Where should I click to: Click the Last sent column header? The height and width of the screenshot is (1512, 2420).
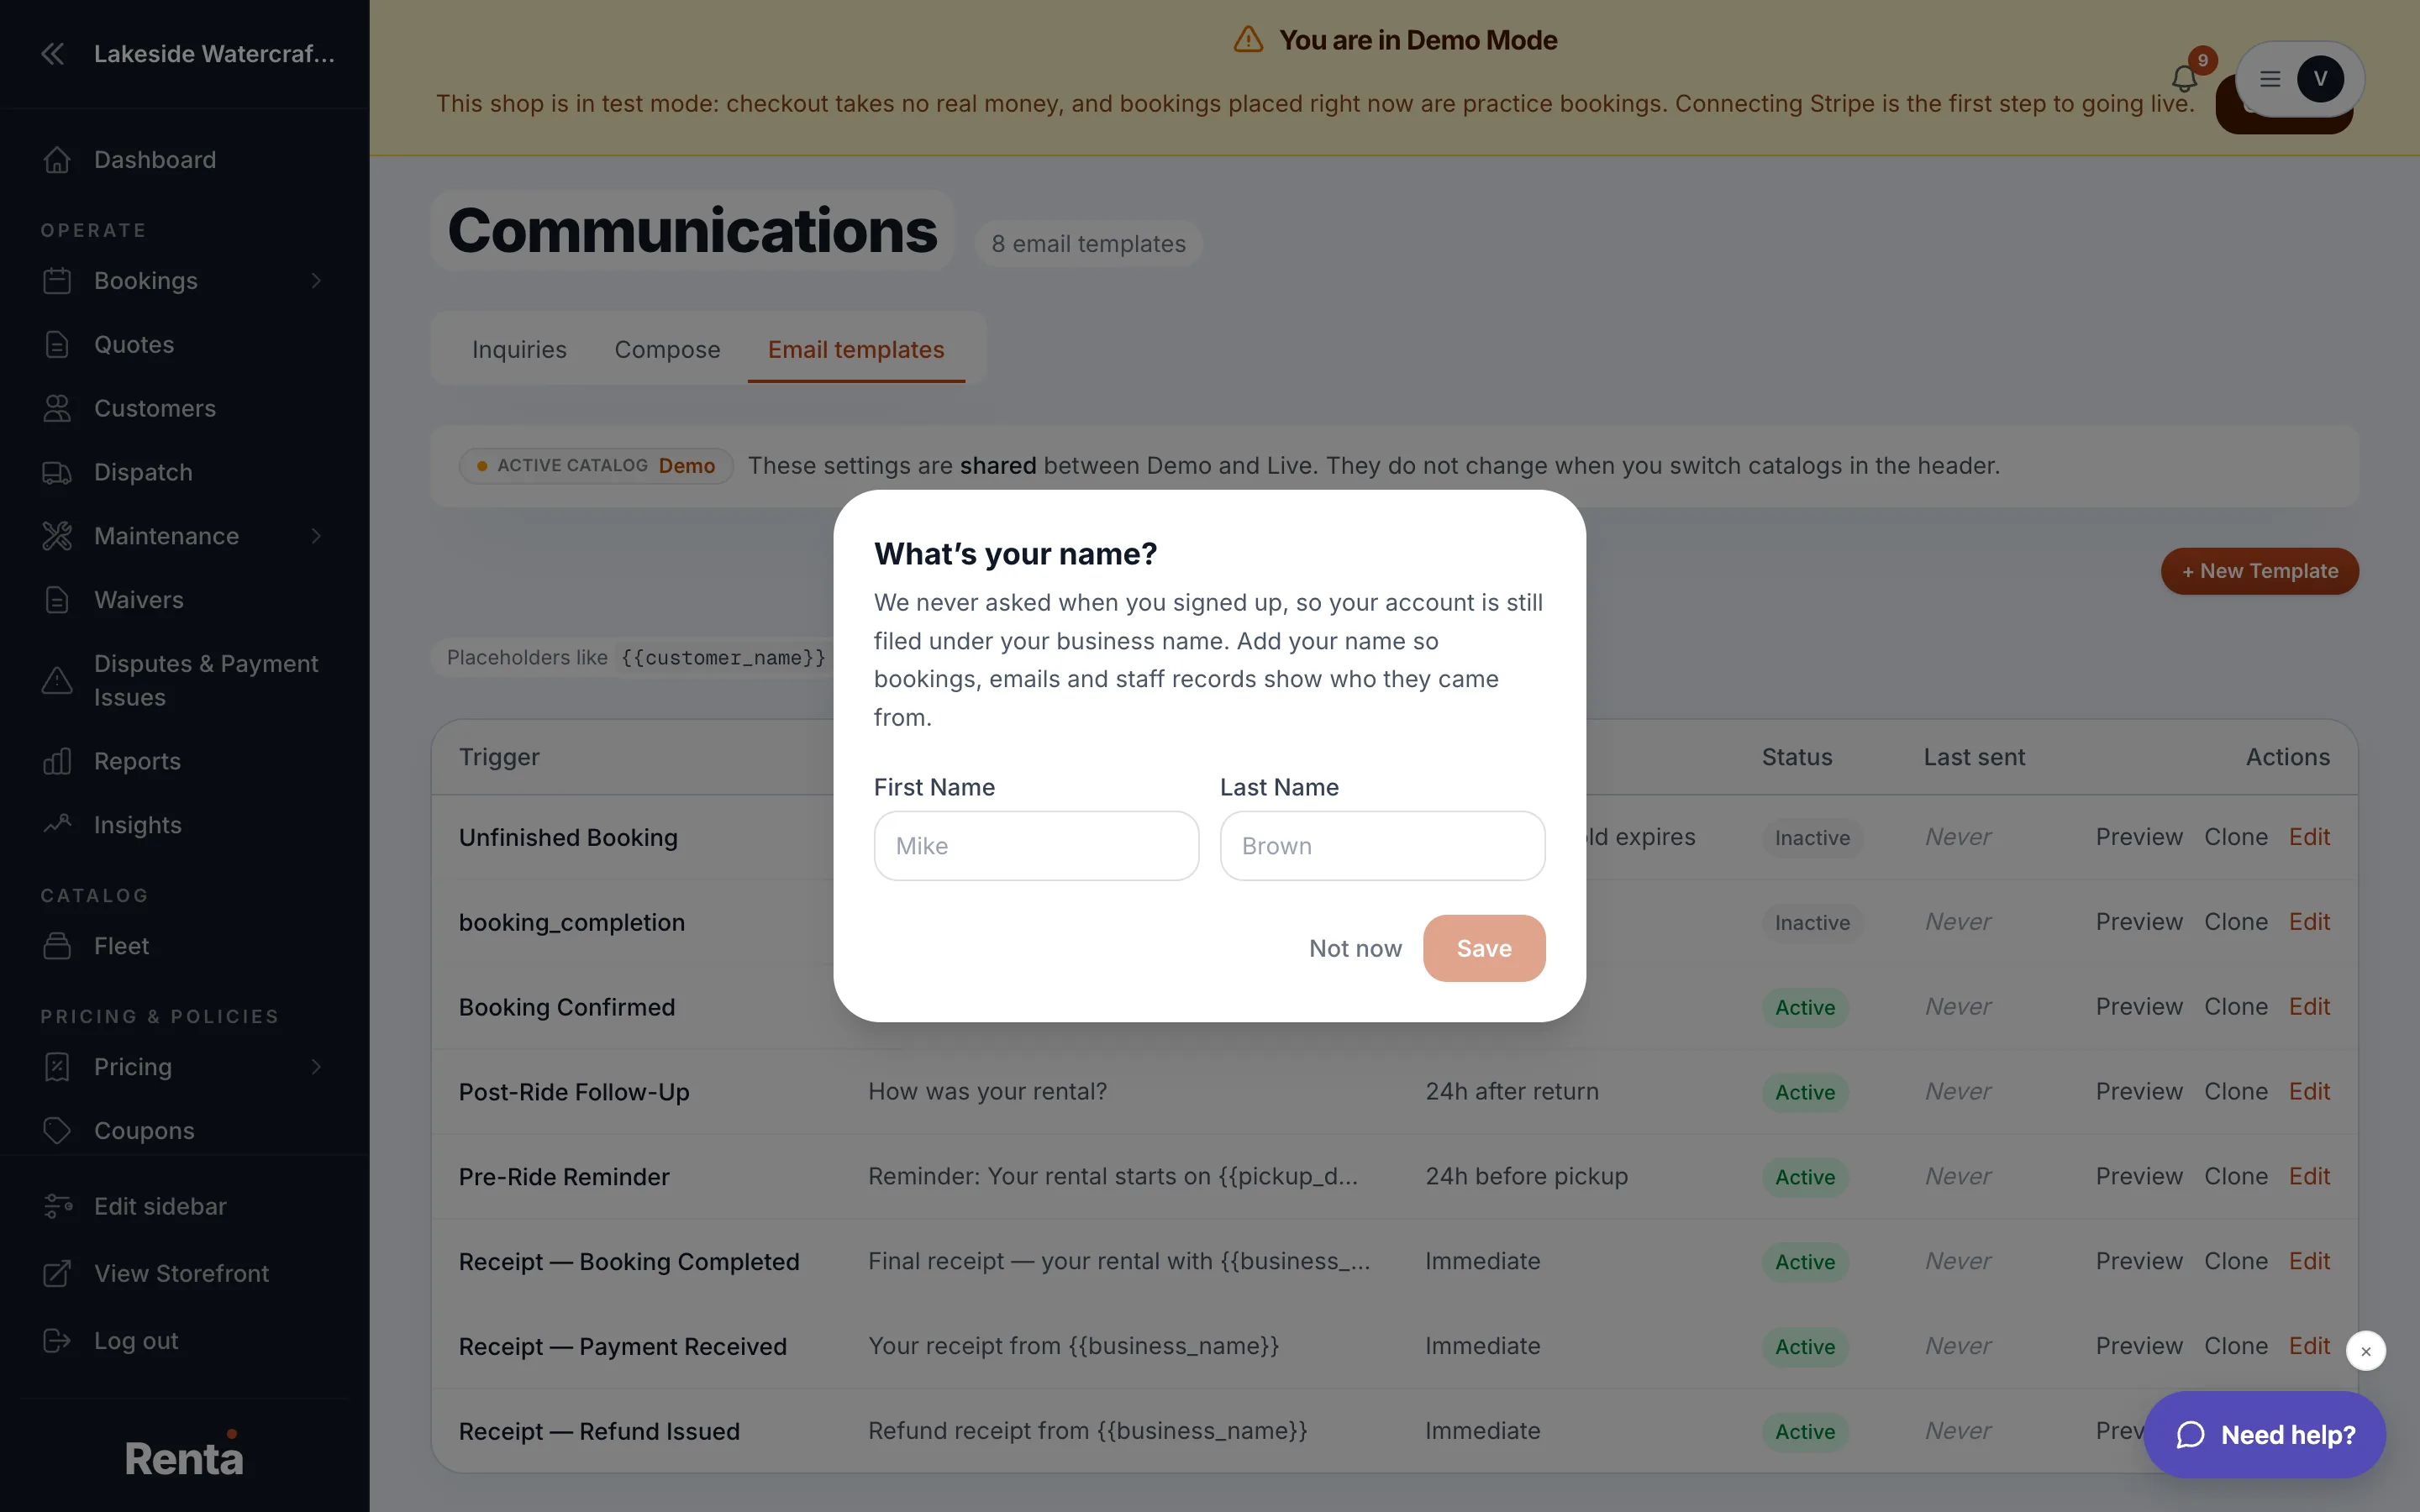point(1974,757)
